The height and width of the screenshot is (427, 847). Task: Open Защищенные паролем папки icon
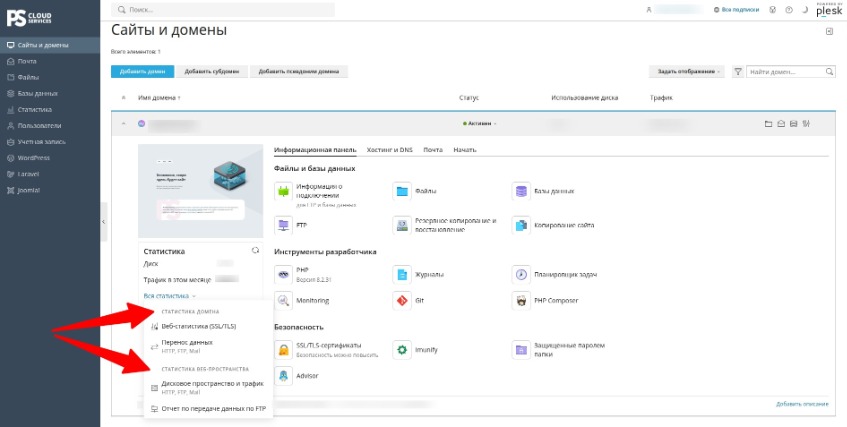(521, 350)
